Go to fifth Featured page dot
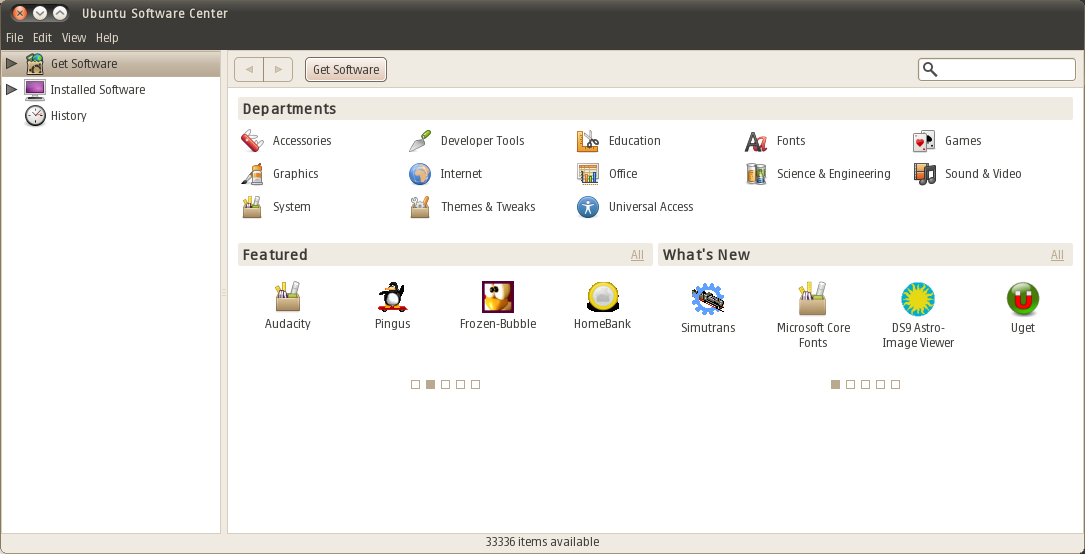 pyautogui.click(x=475, y=385)
